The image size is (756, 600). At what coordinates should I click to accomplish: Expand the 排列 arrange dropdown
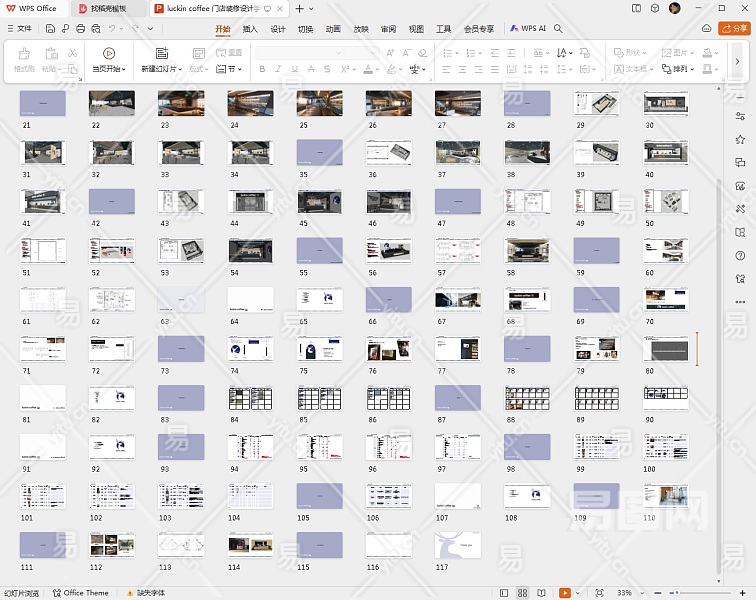[x=684, y=69]
